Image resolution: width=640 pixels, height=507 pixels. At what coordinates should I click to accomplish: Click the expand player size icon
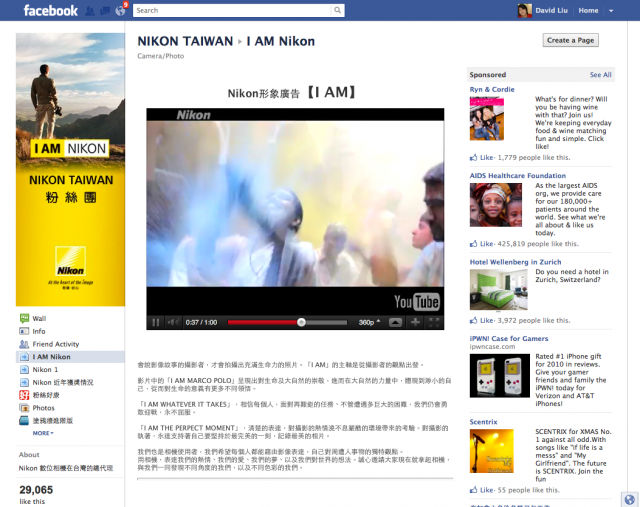click(395, 322)
